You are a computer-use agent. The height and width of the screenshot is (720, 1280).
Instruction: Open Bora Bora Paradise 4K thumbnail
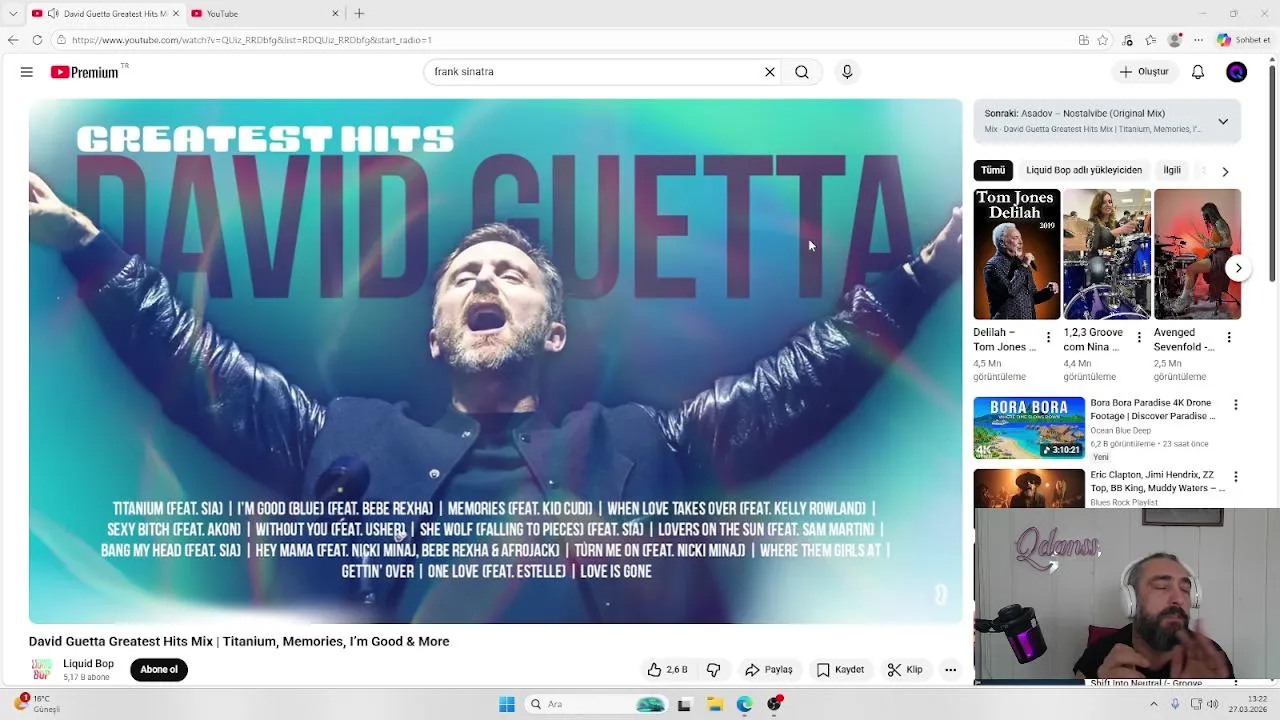(1029, 428)
